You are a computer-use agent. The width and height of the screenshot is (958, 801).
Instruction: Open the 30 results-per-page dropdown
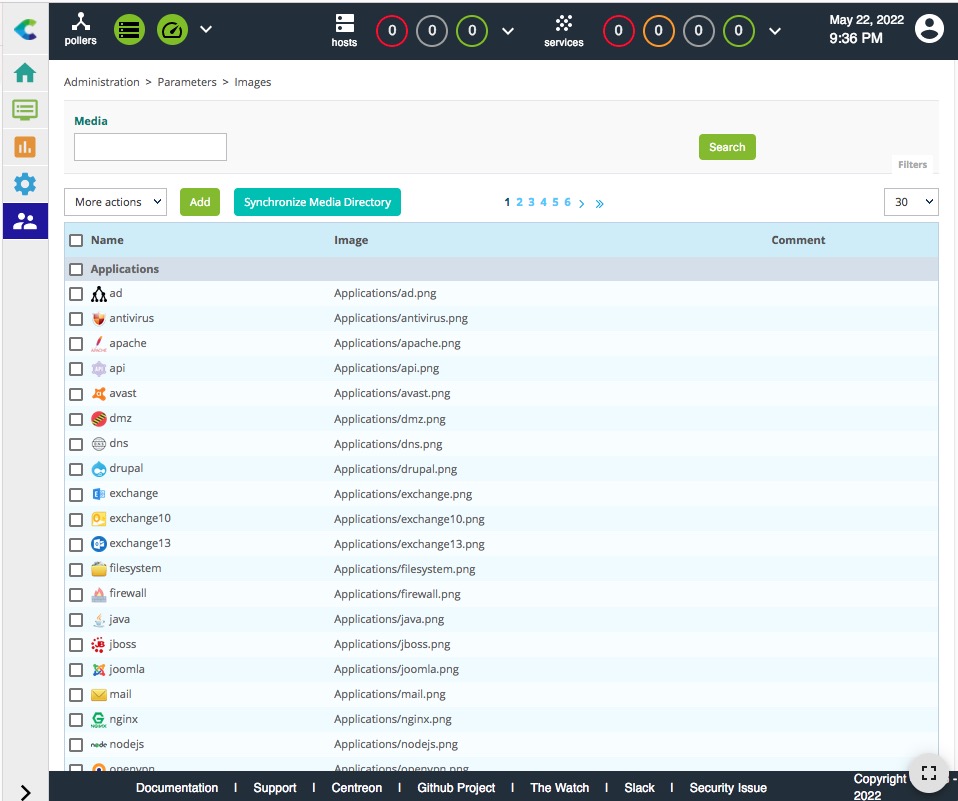pos(911,202)
